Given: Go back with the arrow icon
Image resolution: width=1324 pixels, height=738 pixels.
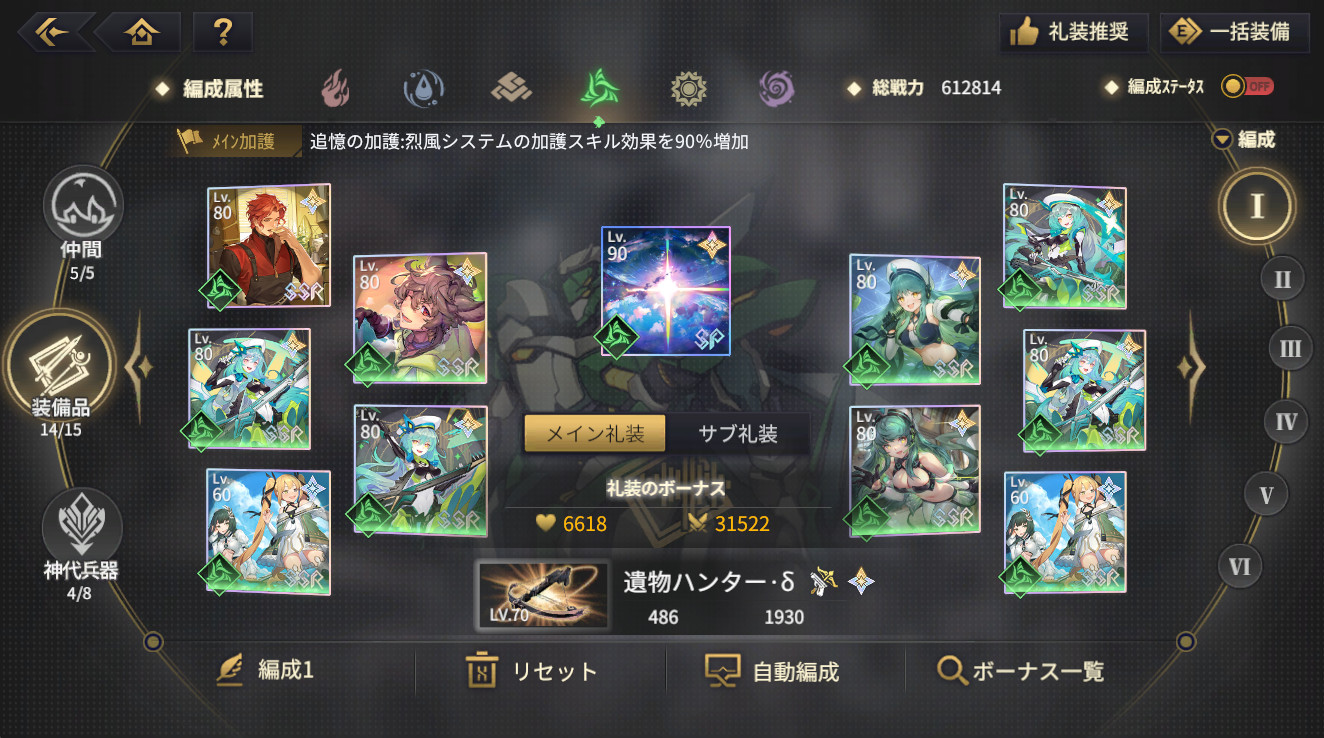Looking at the screenshot, I should click(54, 32).
